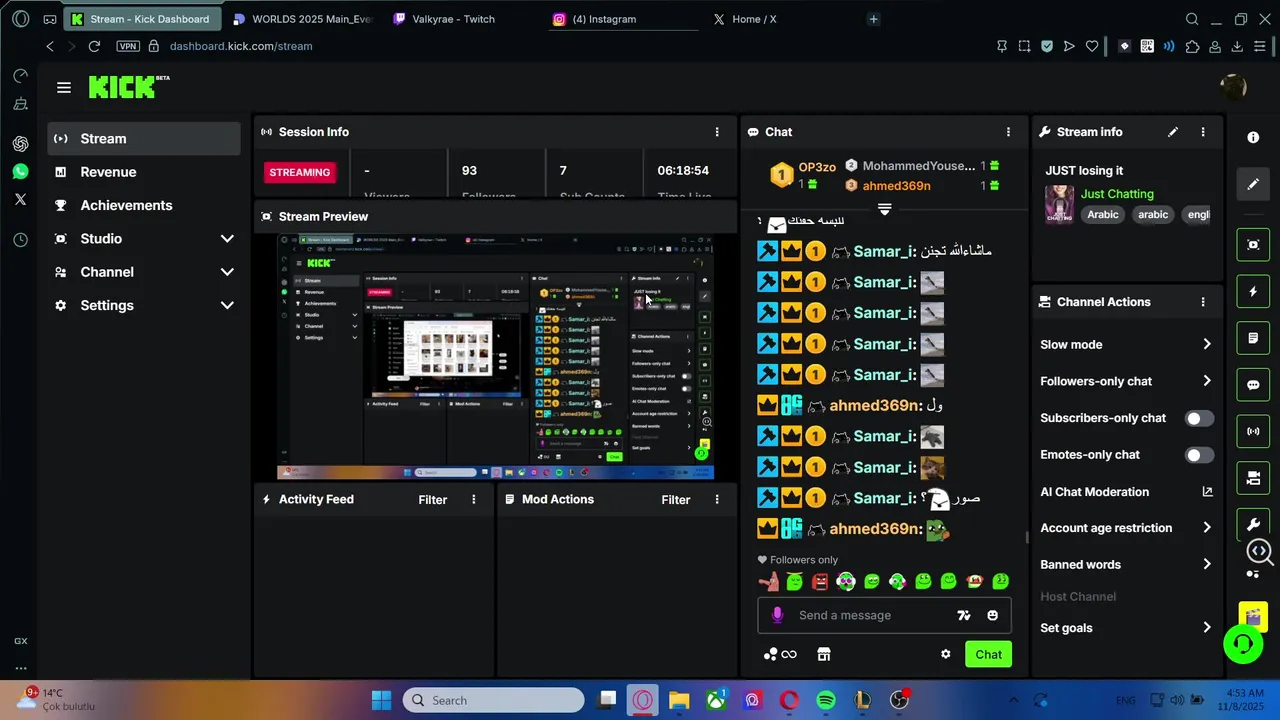Click the microphone icon in the message box
This screenshot has width=1280, height=720.
(x=777, y=615)
